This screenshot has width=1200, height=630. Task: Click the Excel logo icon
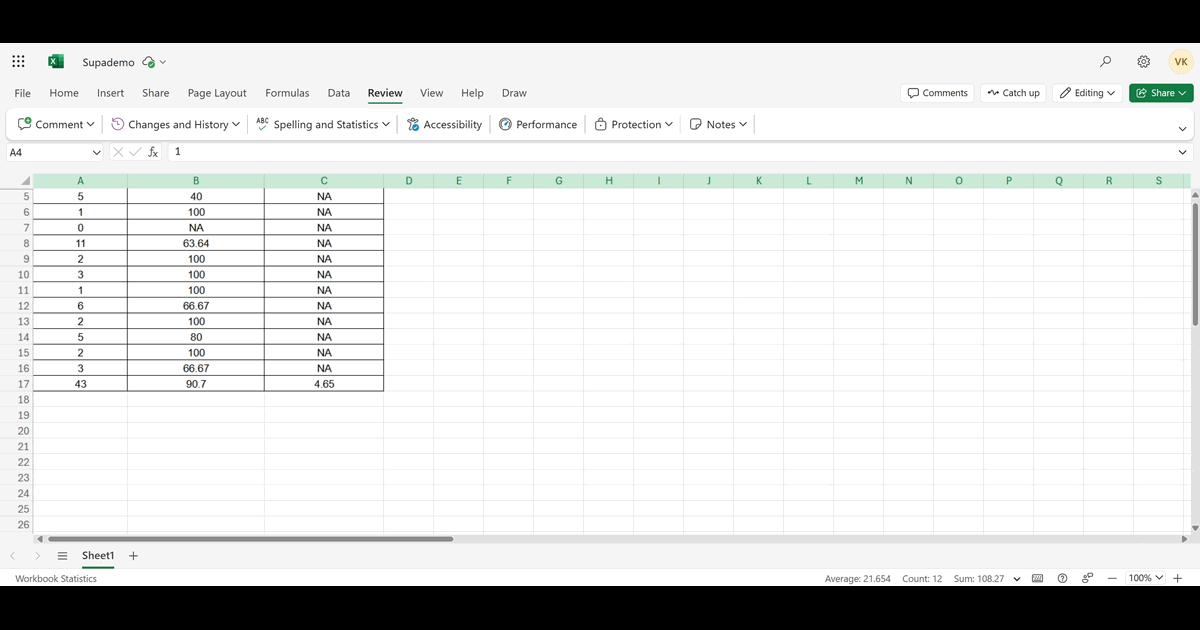tap(56, 62)
